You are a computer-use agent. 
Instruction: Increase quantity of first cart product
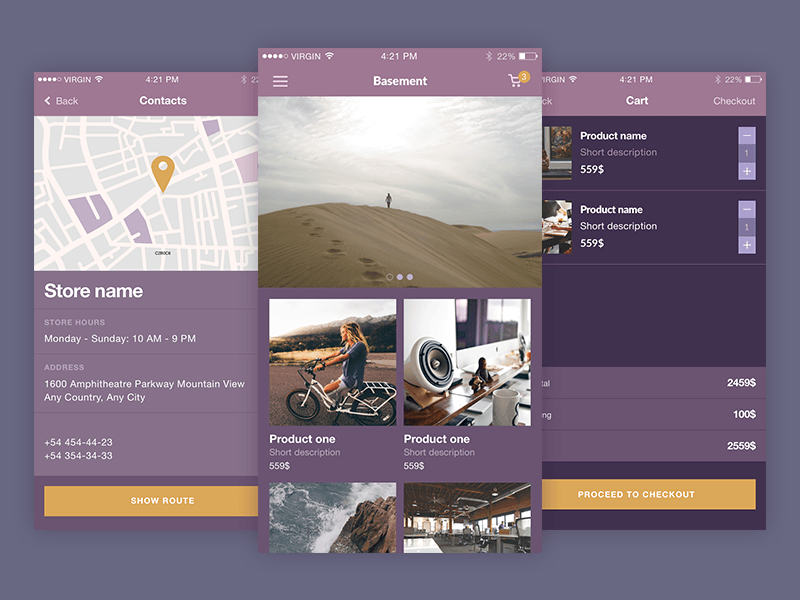click(x=746, y=171)
